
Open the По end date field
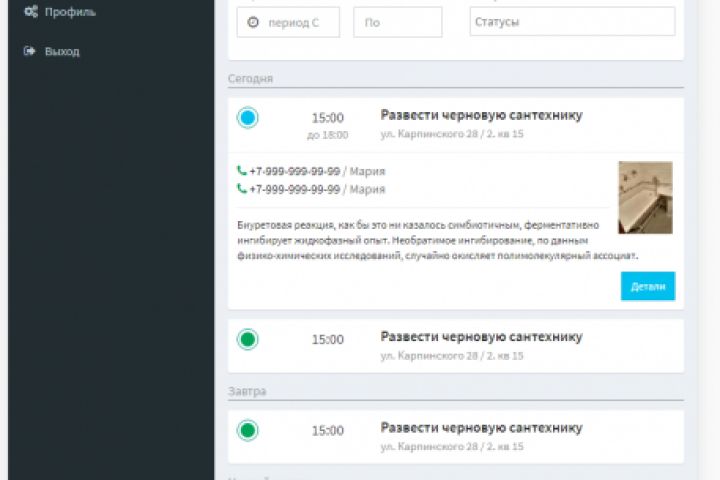[x=397, y=22]
